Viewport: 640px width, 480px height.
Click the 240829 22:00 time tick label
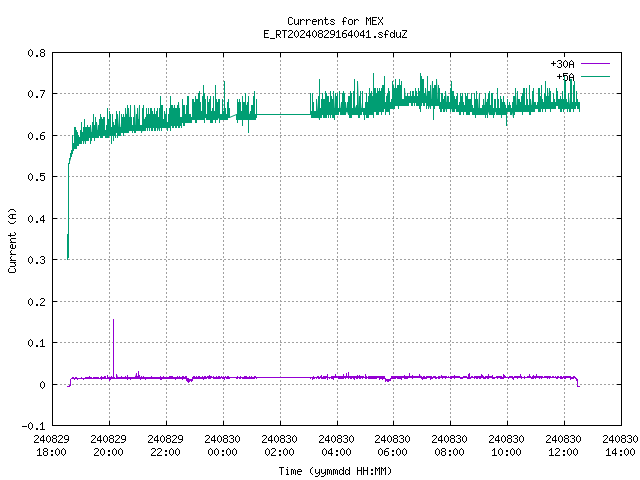point(165,446)
